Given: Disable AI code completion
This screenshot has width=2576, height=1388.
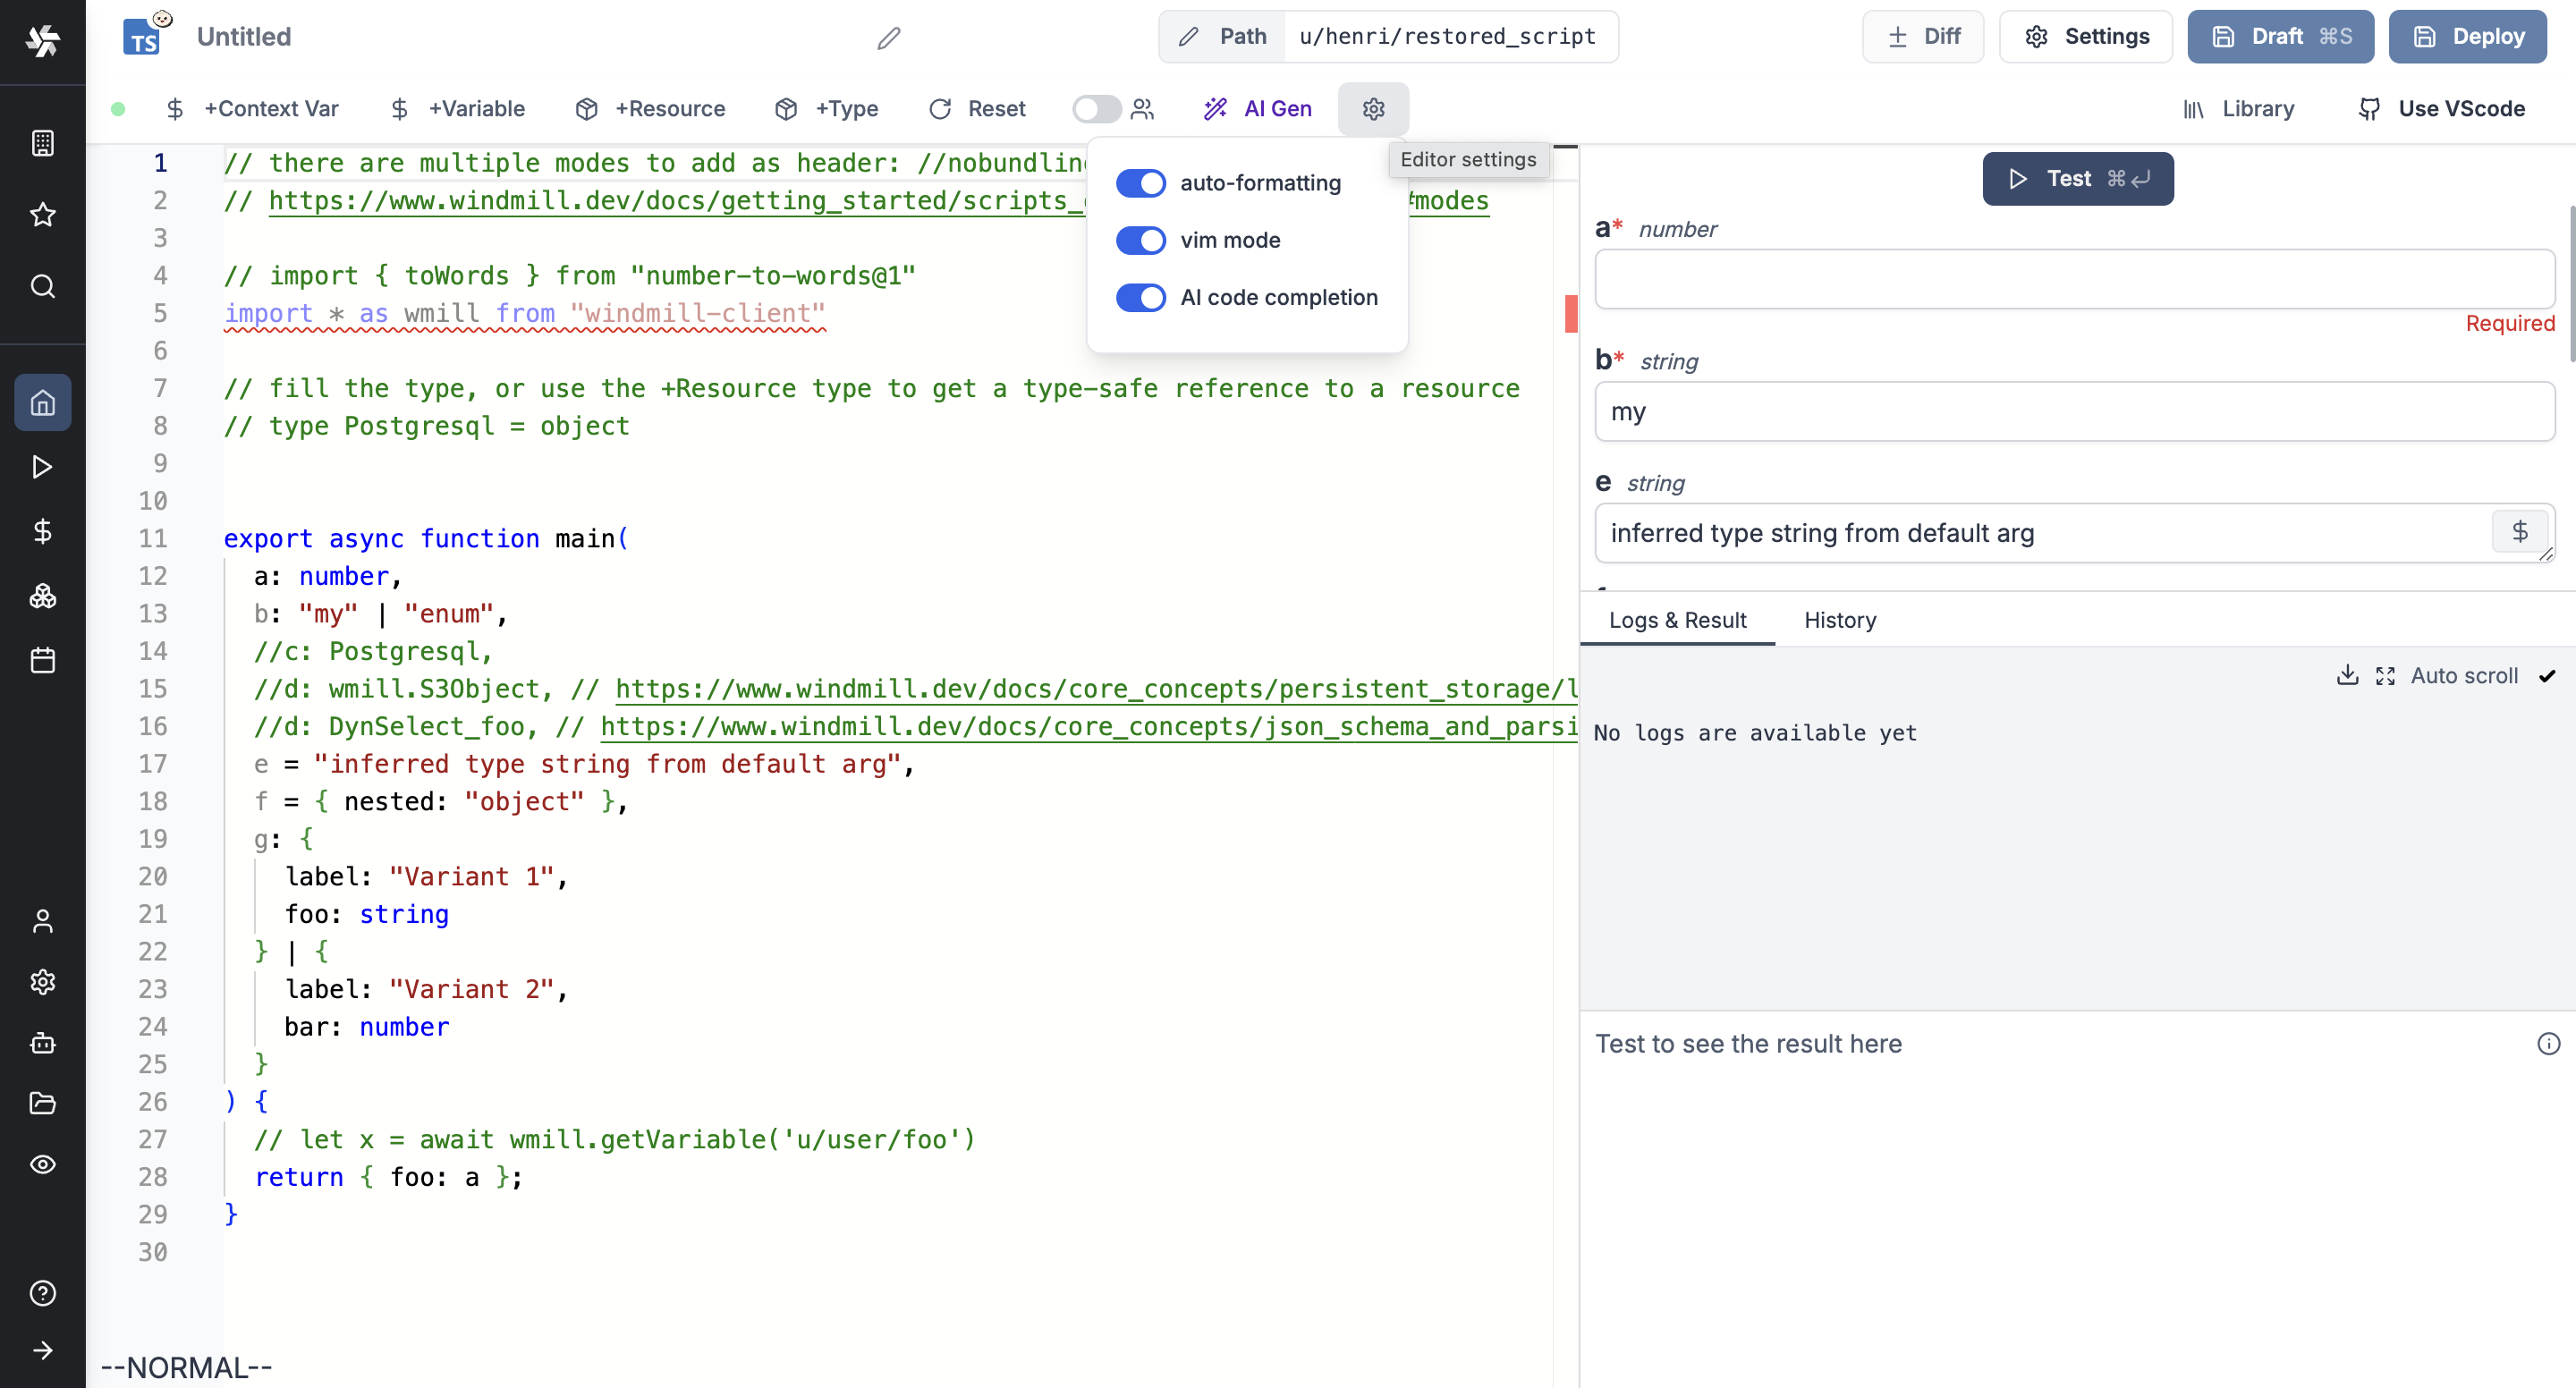Looking at the screenshot, I should [1141, 297].
